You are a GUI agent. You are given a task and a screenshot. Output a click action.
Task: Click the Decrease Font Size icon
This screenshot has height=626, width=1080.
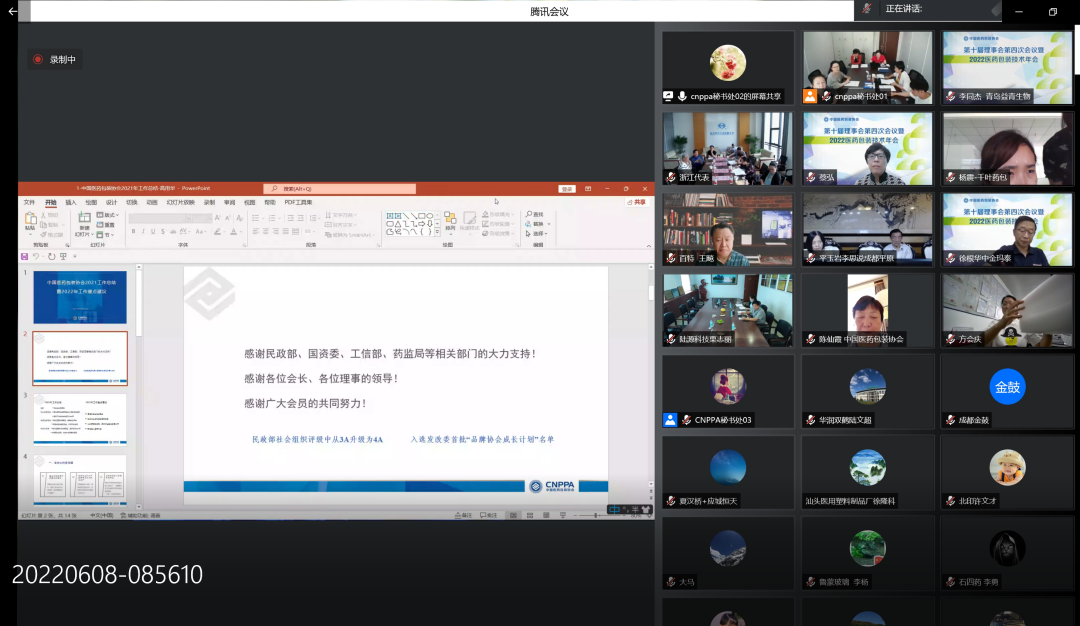click(x=228, y=218)
